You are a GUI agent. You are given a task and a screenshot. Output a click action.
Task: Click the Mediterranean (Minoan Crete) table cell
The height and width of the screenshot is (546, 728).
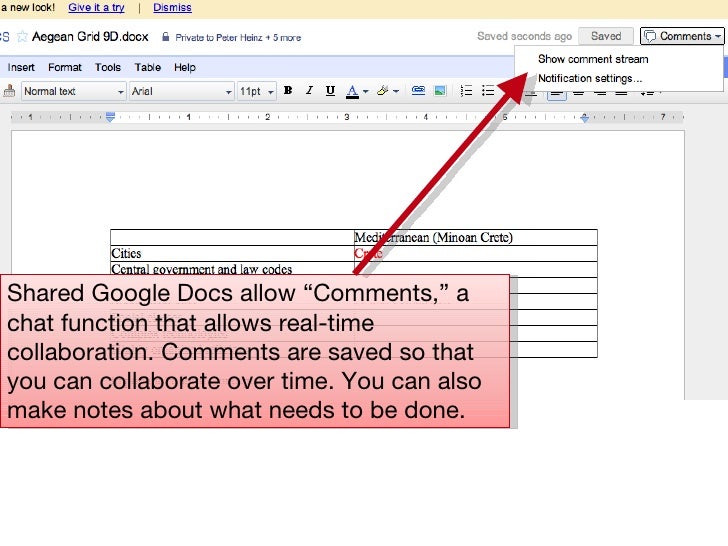click(x=475, y=238)
